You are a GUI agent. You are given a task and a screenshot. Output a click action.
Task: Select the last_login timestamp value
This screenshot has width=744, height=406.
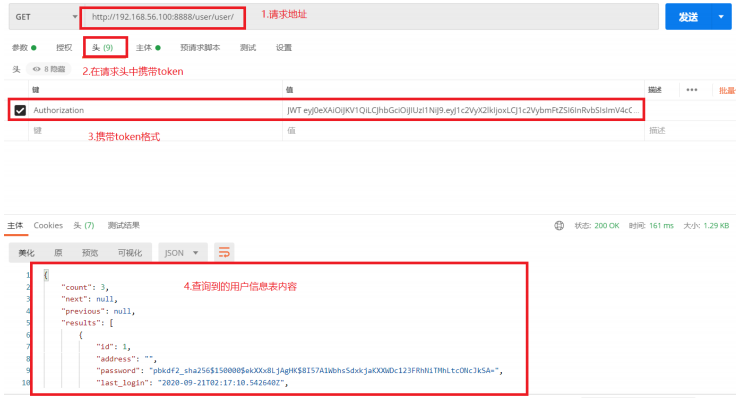(221, 383)
